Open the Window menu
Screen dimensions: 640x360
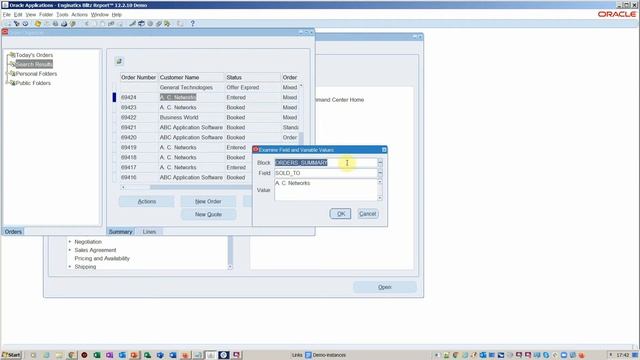pos(100,15)
